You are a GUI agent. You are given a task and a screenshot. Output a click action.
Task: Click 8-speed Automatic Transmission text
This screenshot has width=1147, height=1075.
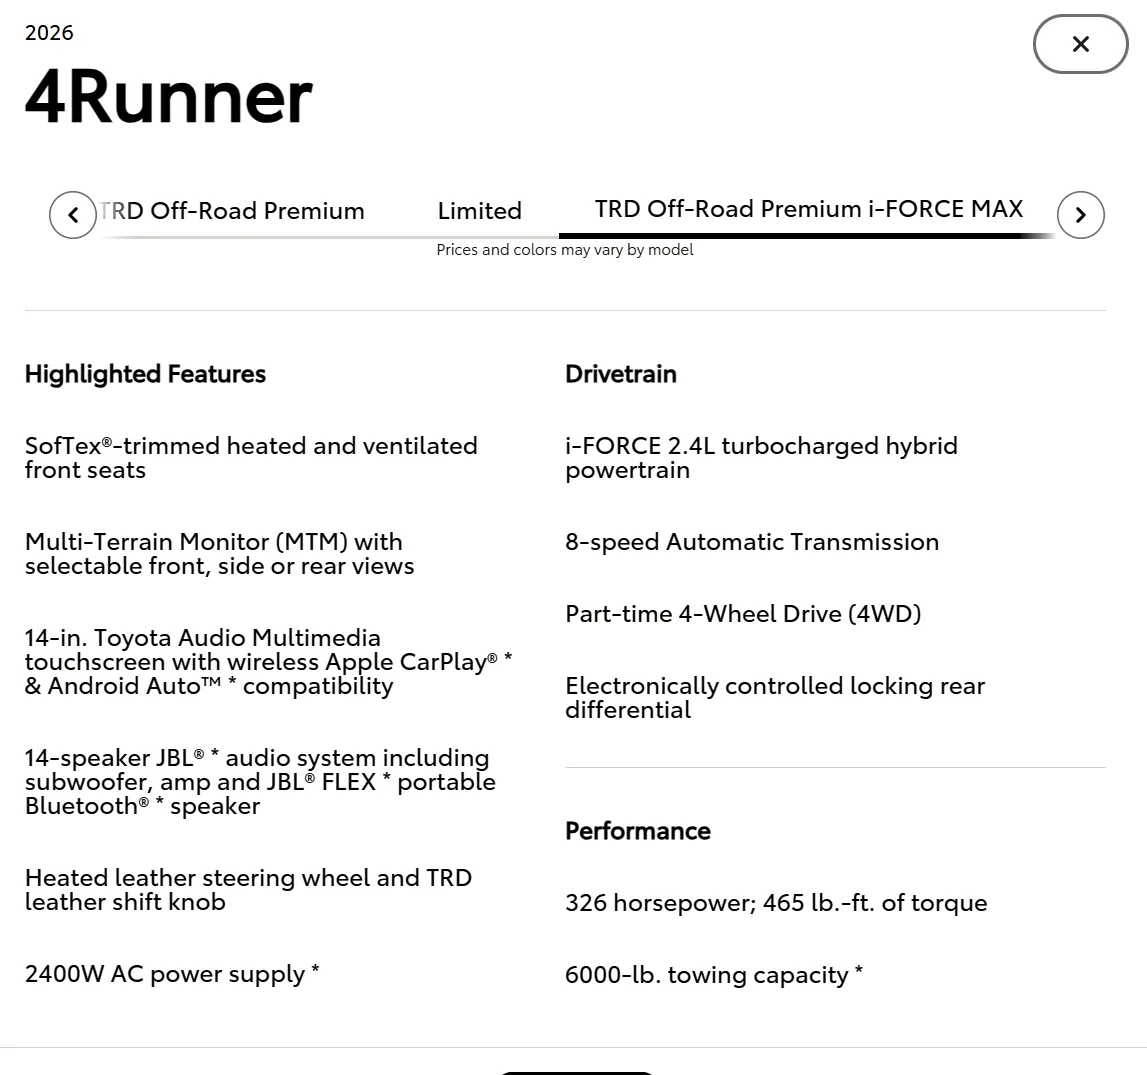click(752, 542)
